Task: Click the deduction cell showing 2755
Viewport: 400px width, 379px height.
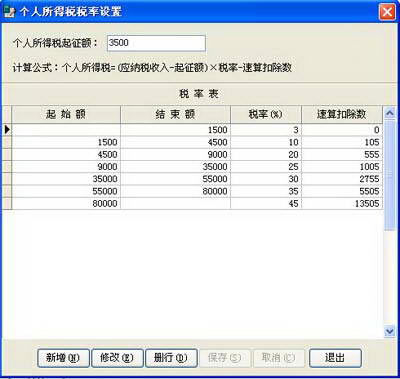Action: (x=342, y=179)
